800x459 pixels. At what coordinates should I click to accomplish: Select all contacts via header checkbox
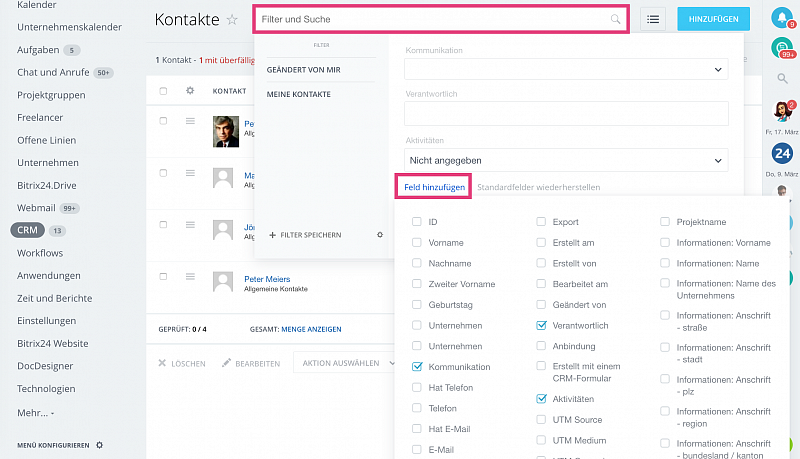[x=163, y=91]
